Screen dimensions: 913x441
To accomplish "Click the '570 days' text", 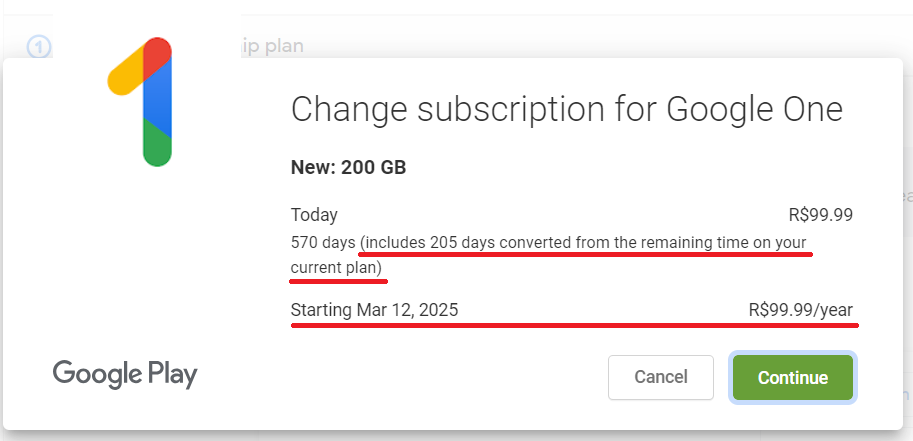I will 323,243.
